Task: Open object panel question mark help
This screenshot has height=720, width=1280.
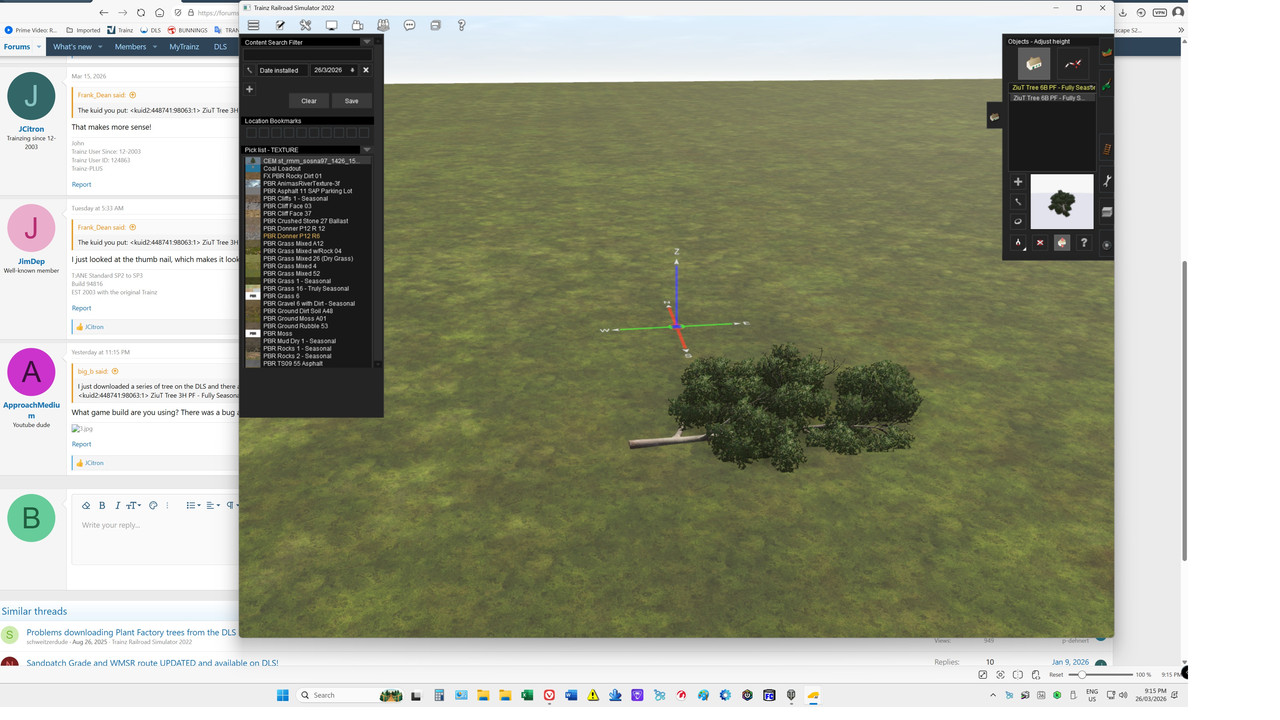Action: coord(1084,243)
